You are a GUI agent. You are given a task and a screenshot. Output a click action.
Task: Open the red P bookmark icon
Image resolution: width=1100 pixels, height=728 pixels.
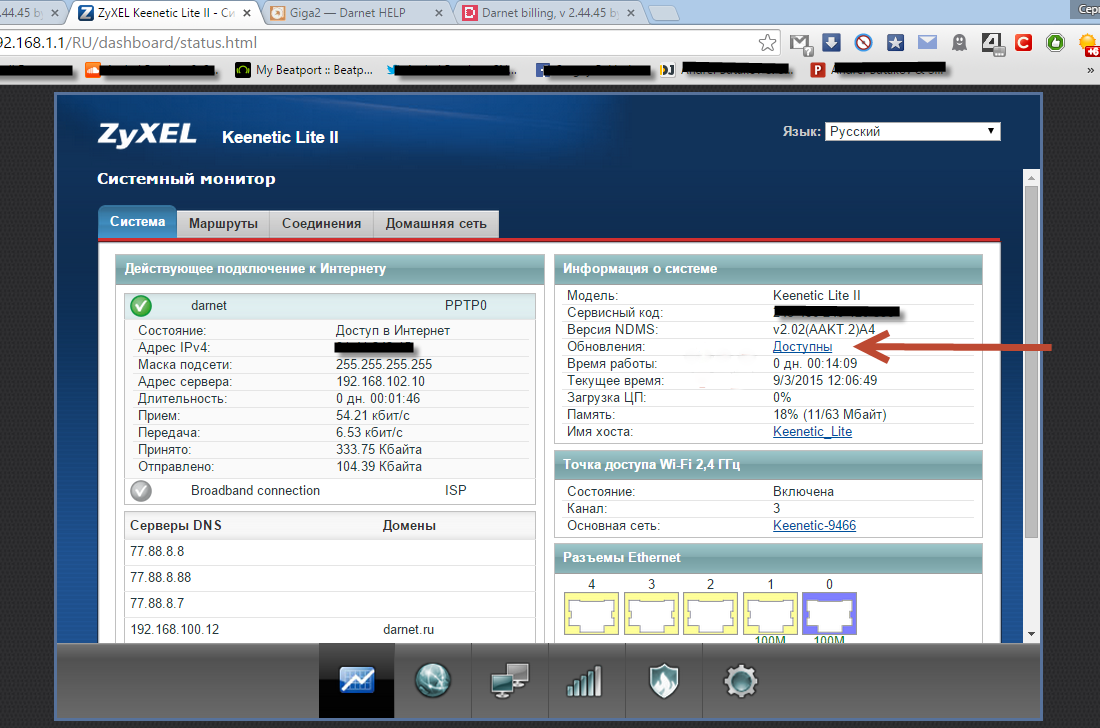(817, 69)
